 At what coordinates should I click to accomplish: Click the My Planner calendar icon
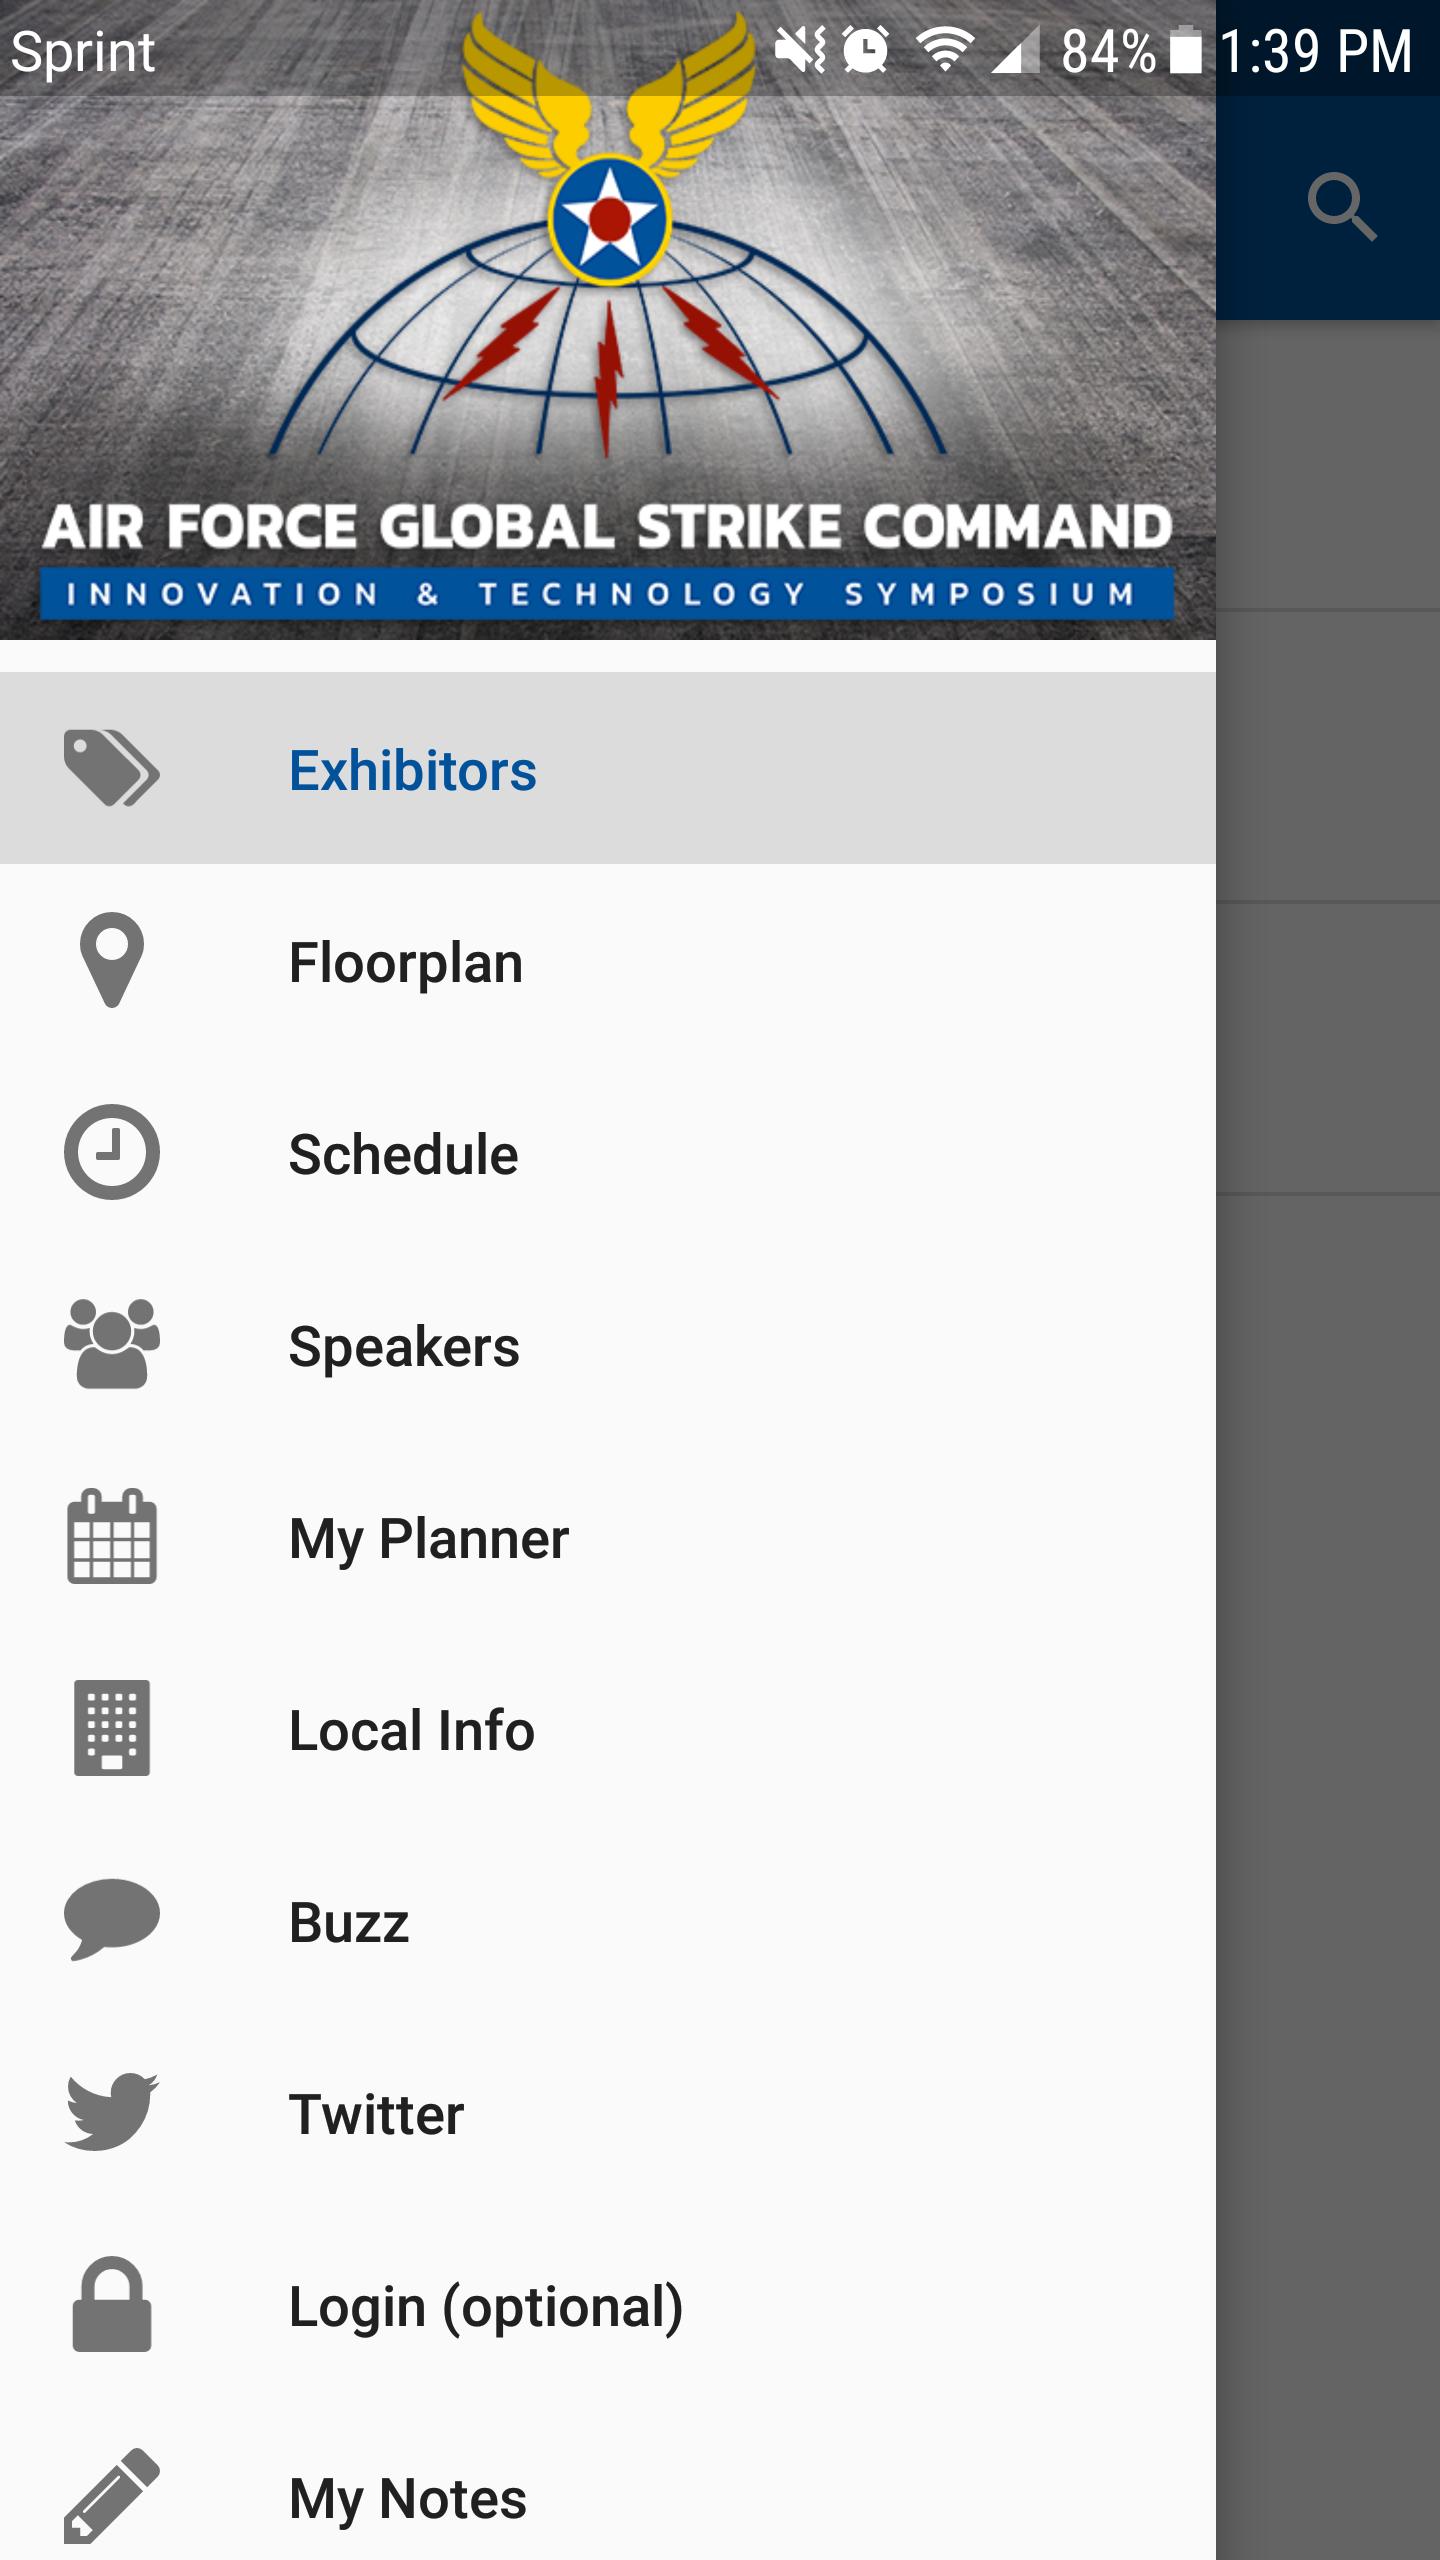111,1536
